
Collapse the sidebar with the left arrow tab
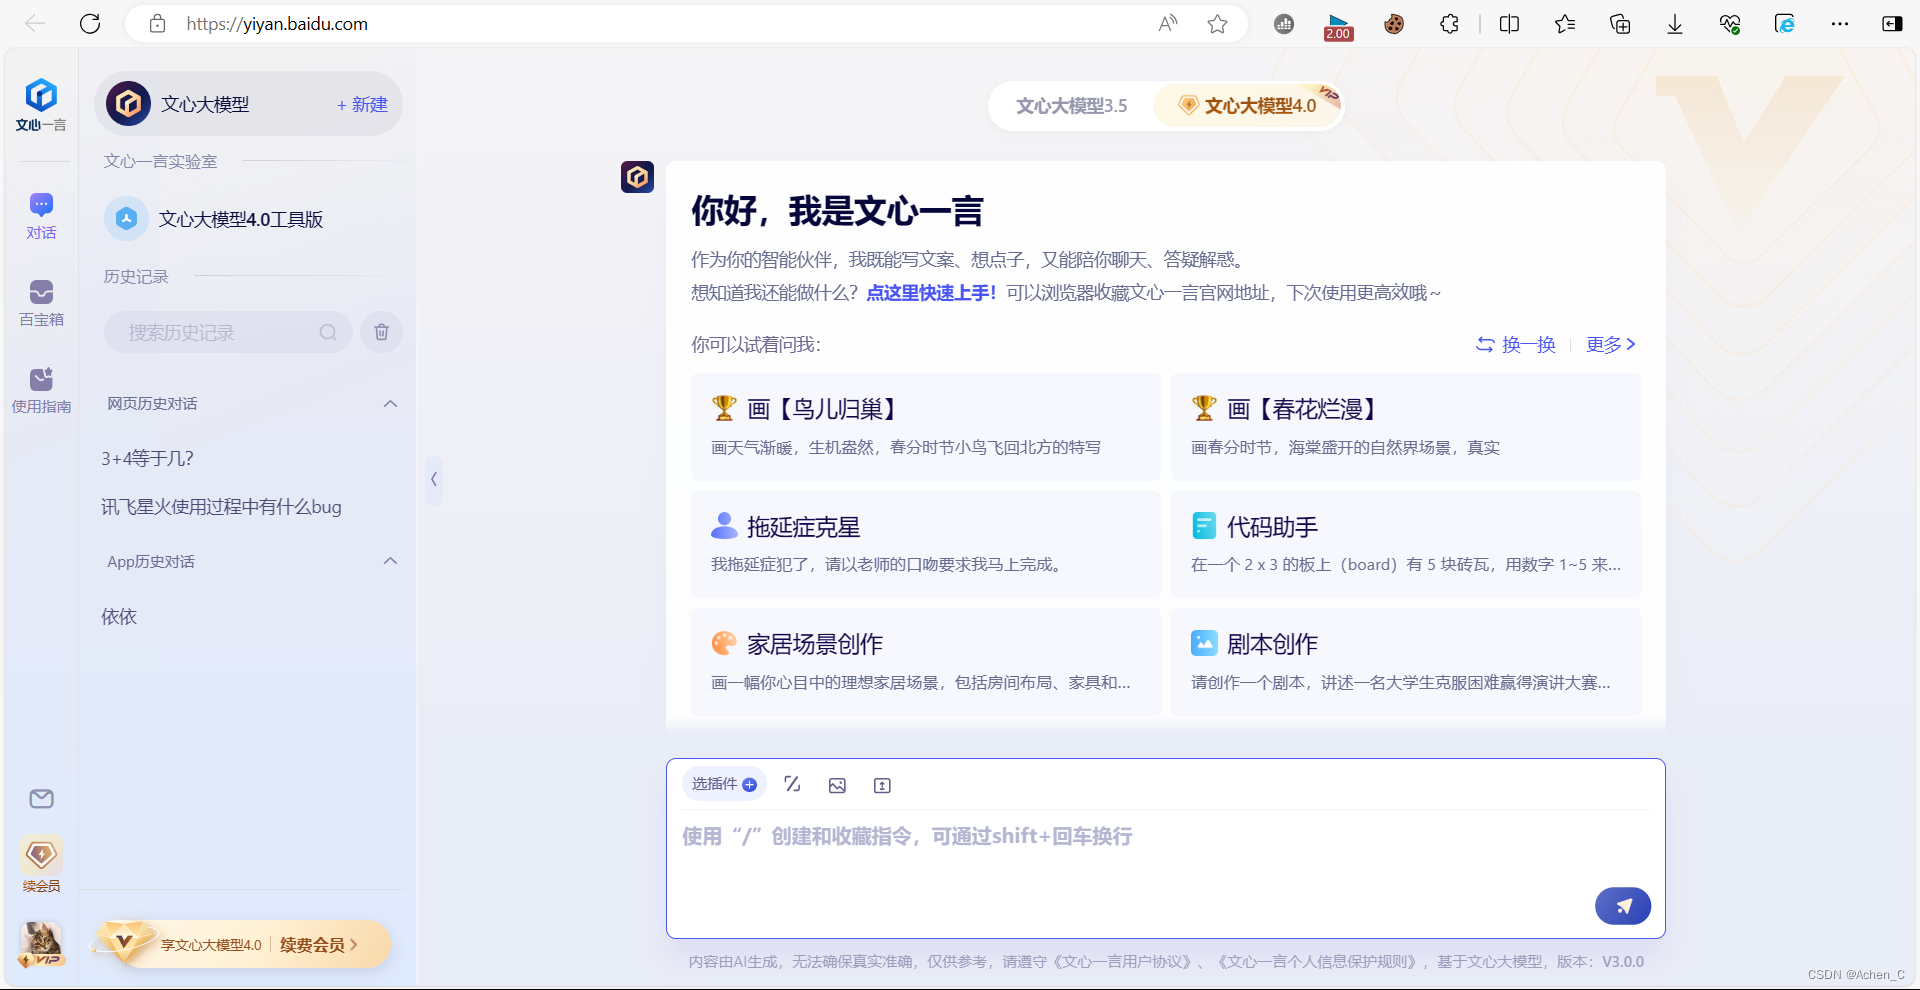434,480
